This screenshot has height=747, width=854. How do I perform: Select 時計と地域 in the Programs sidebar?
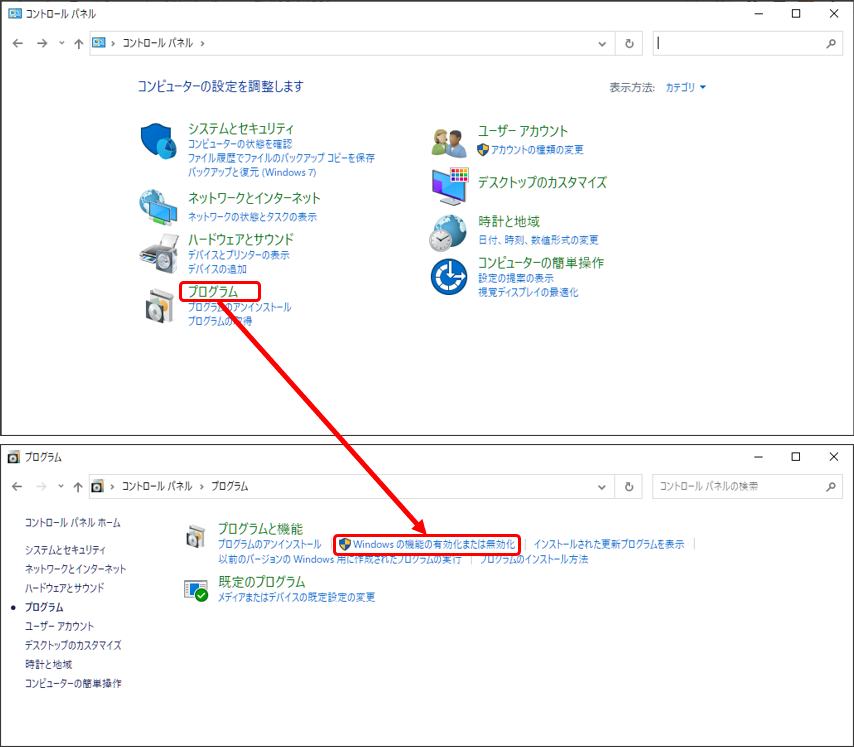[48, 664]
